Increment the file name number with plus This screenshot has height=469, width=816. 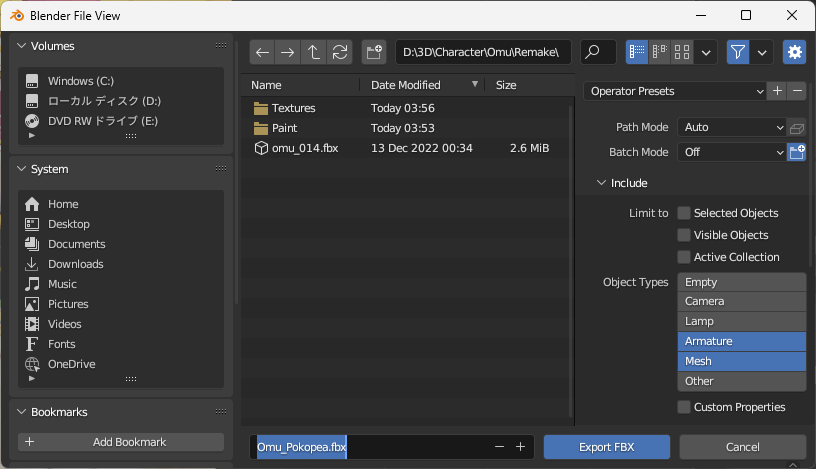click(520, 447)
